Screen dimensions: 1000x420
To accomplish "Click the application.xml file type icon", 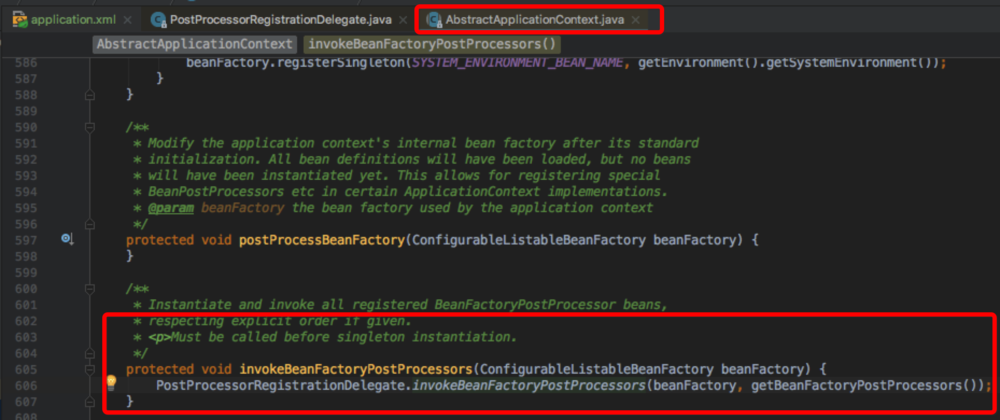I will click(20, 20).
